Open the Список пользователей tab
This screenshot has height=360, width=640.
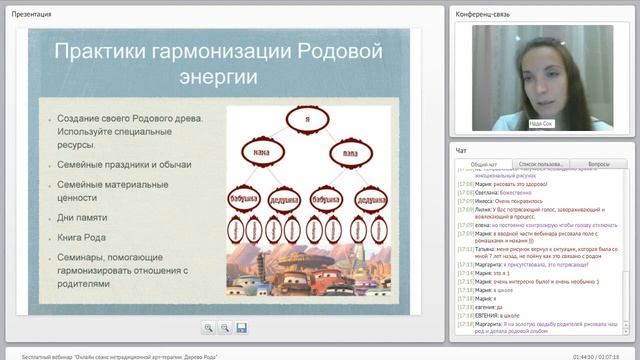[540, 164]
